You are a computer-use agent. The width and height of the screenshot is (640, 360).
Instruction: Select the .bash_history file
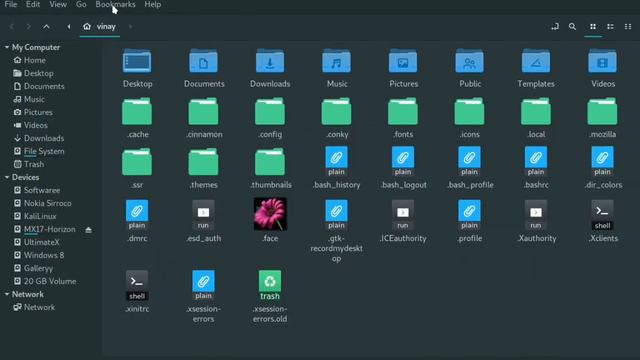[x=336, y=162]
